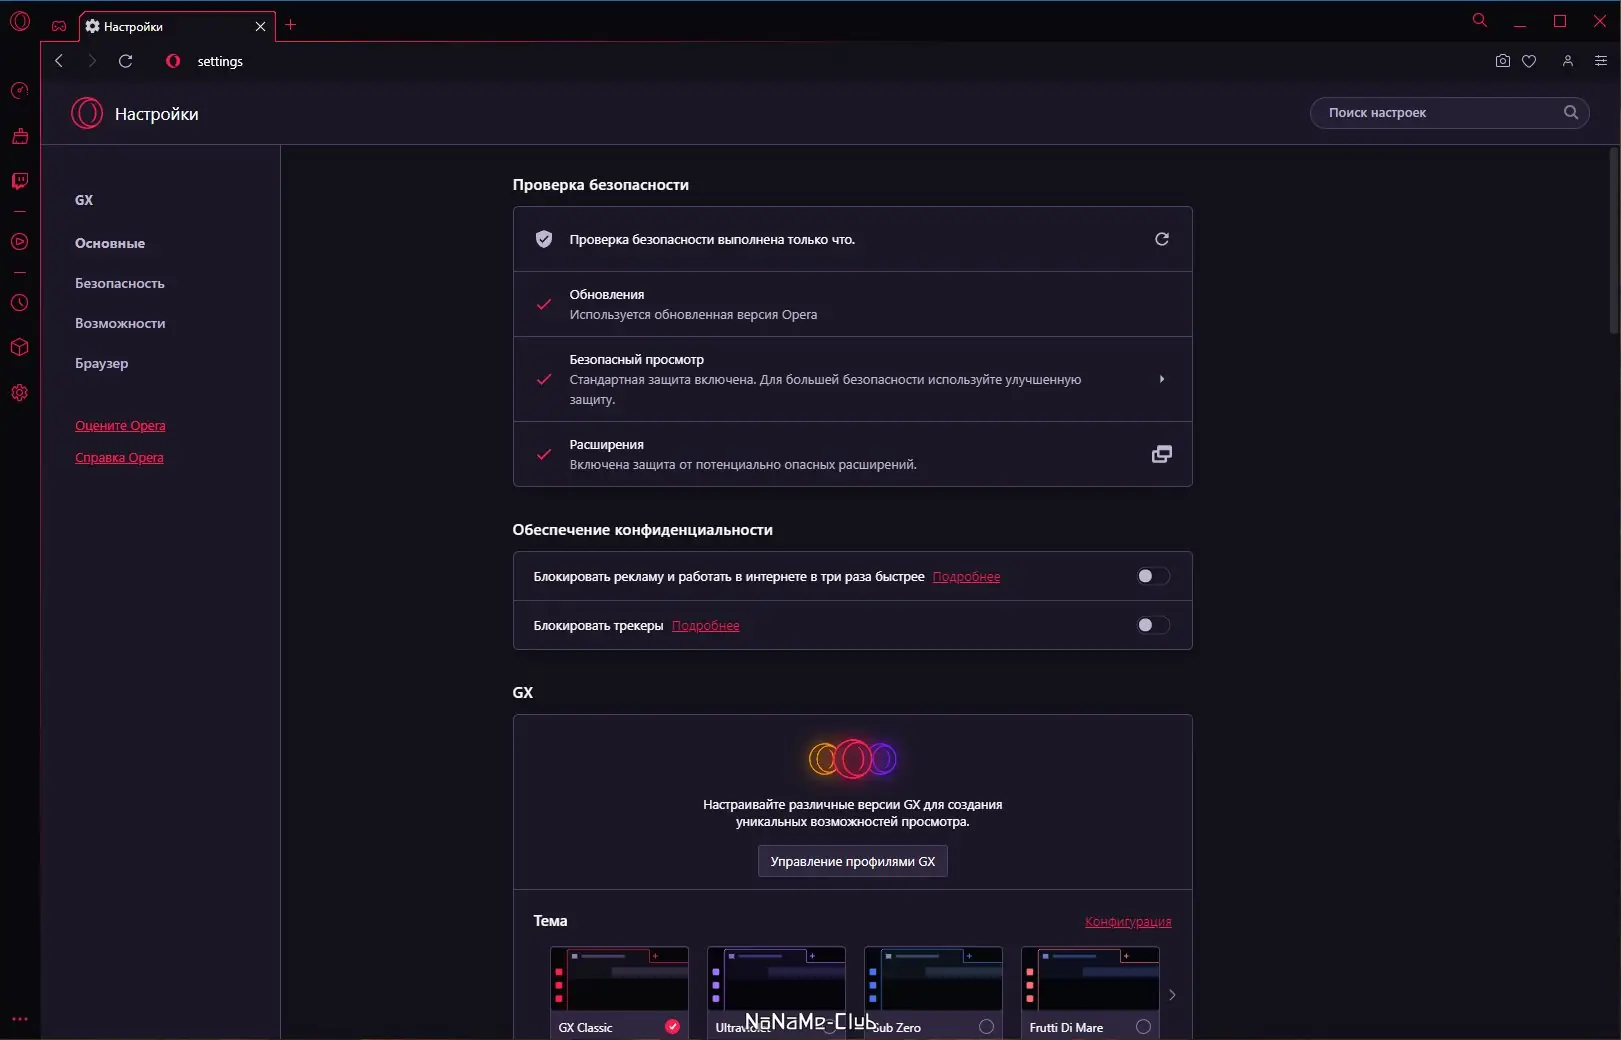This screenshot has width=1621, height=1040.
Task: Reload the settings page
Action: click(x=125, y=61)
